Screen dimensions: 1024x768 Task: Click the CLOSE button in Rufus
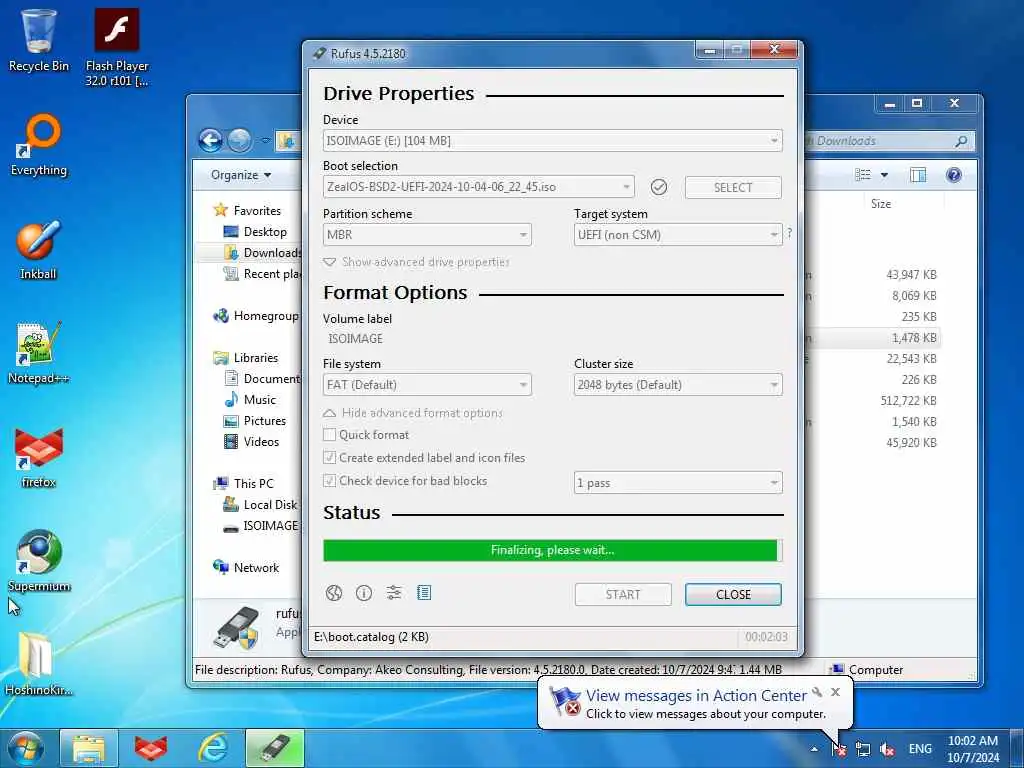pos(733,595)
